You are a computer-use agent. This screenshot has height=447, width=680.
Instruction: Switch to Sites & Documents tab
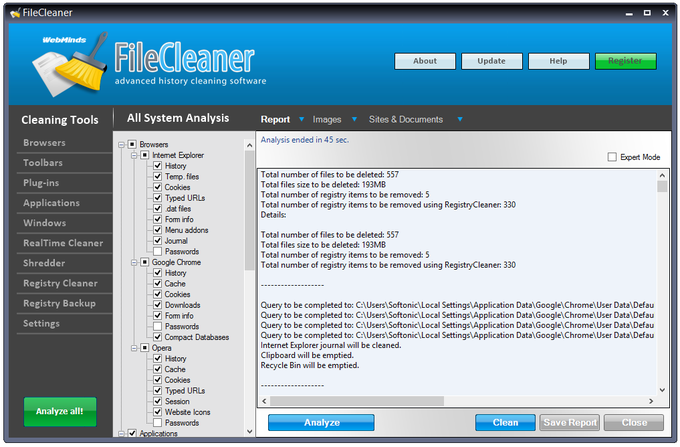405,119
